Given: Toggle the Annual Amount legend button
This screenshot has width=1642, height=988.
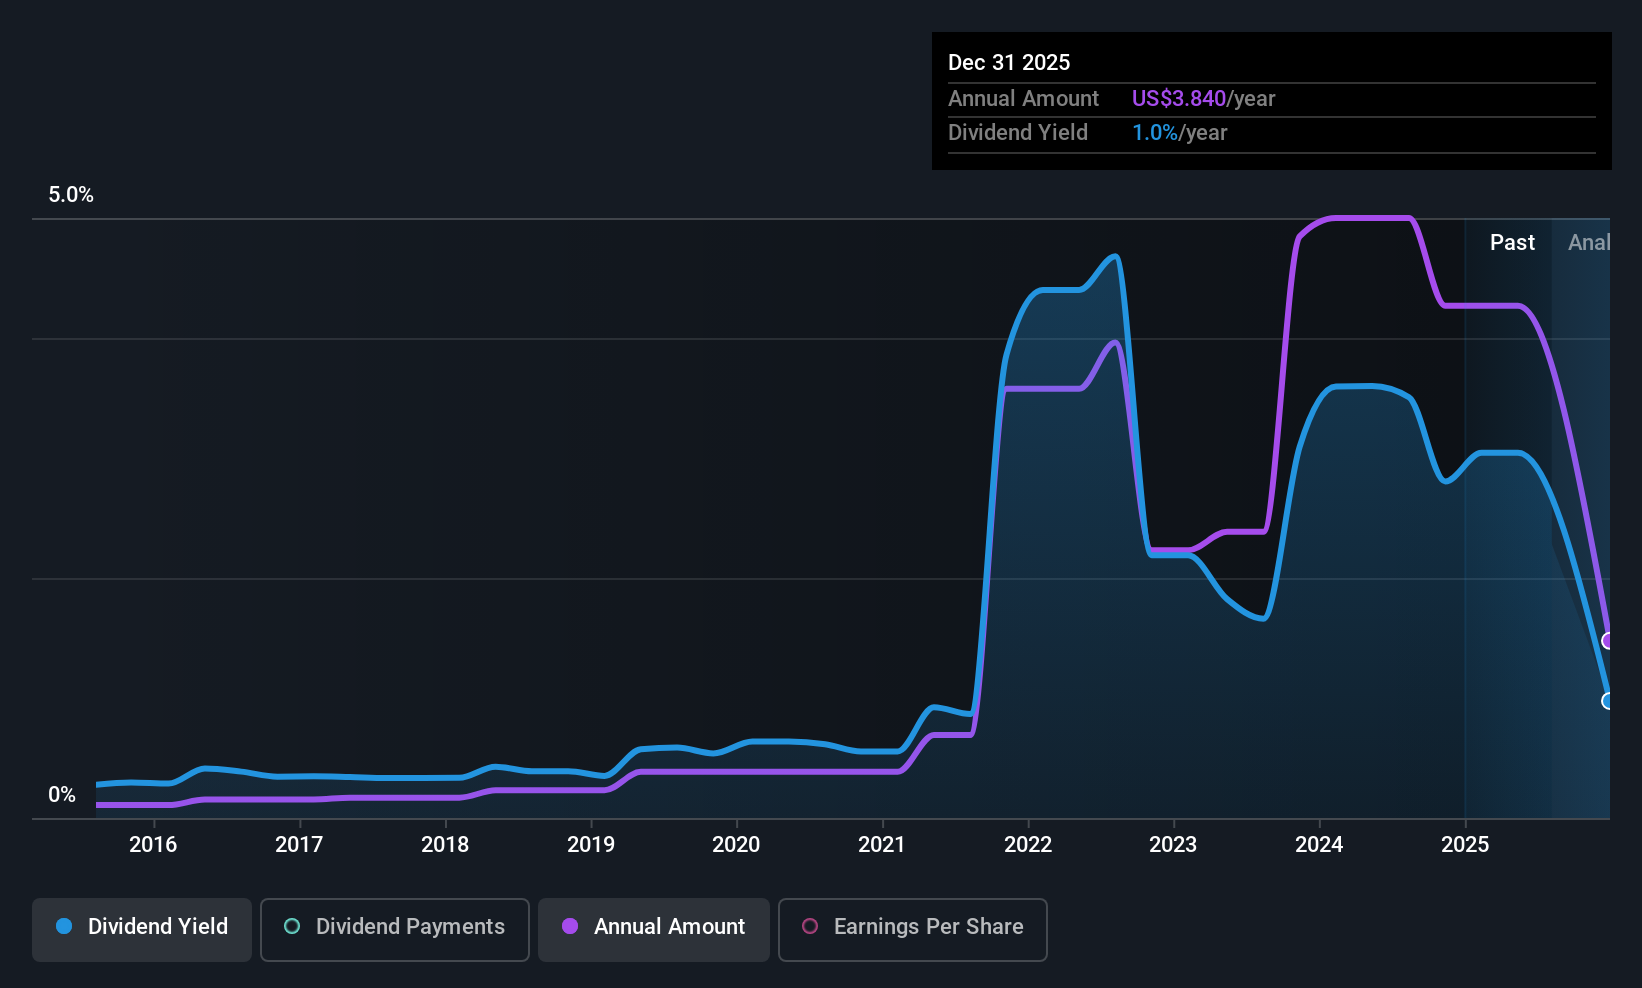Looking at the screenshot, I should [x=654, y=930].
